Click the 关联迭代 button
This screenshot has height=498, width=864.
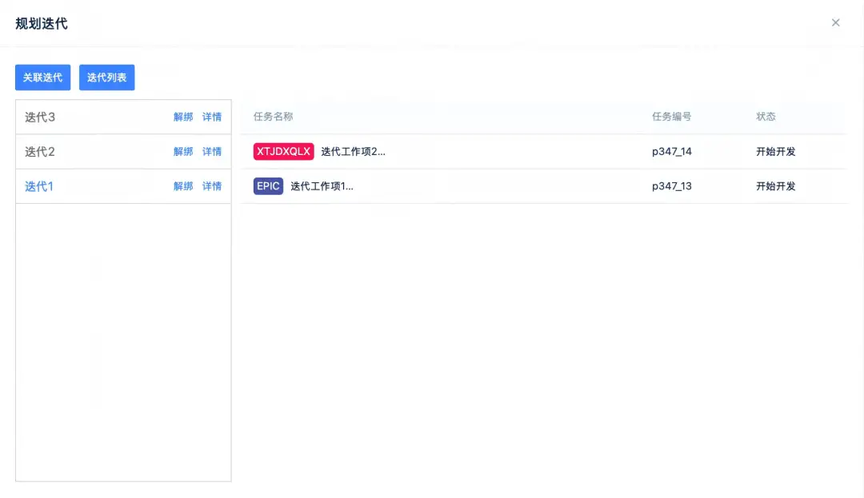click(x=42, y=77)
